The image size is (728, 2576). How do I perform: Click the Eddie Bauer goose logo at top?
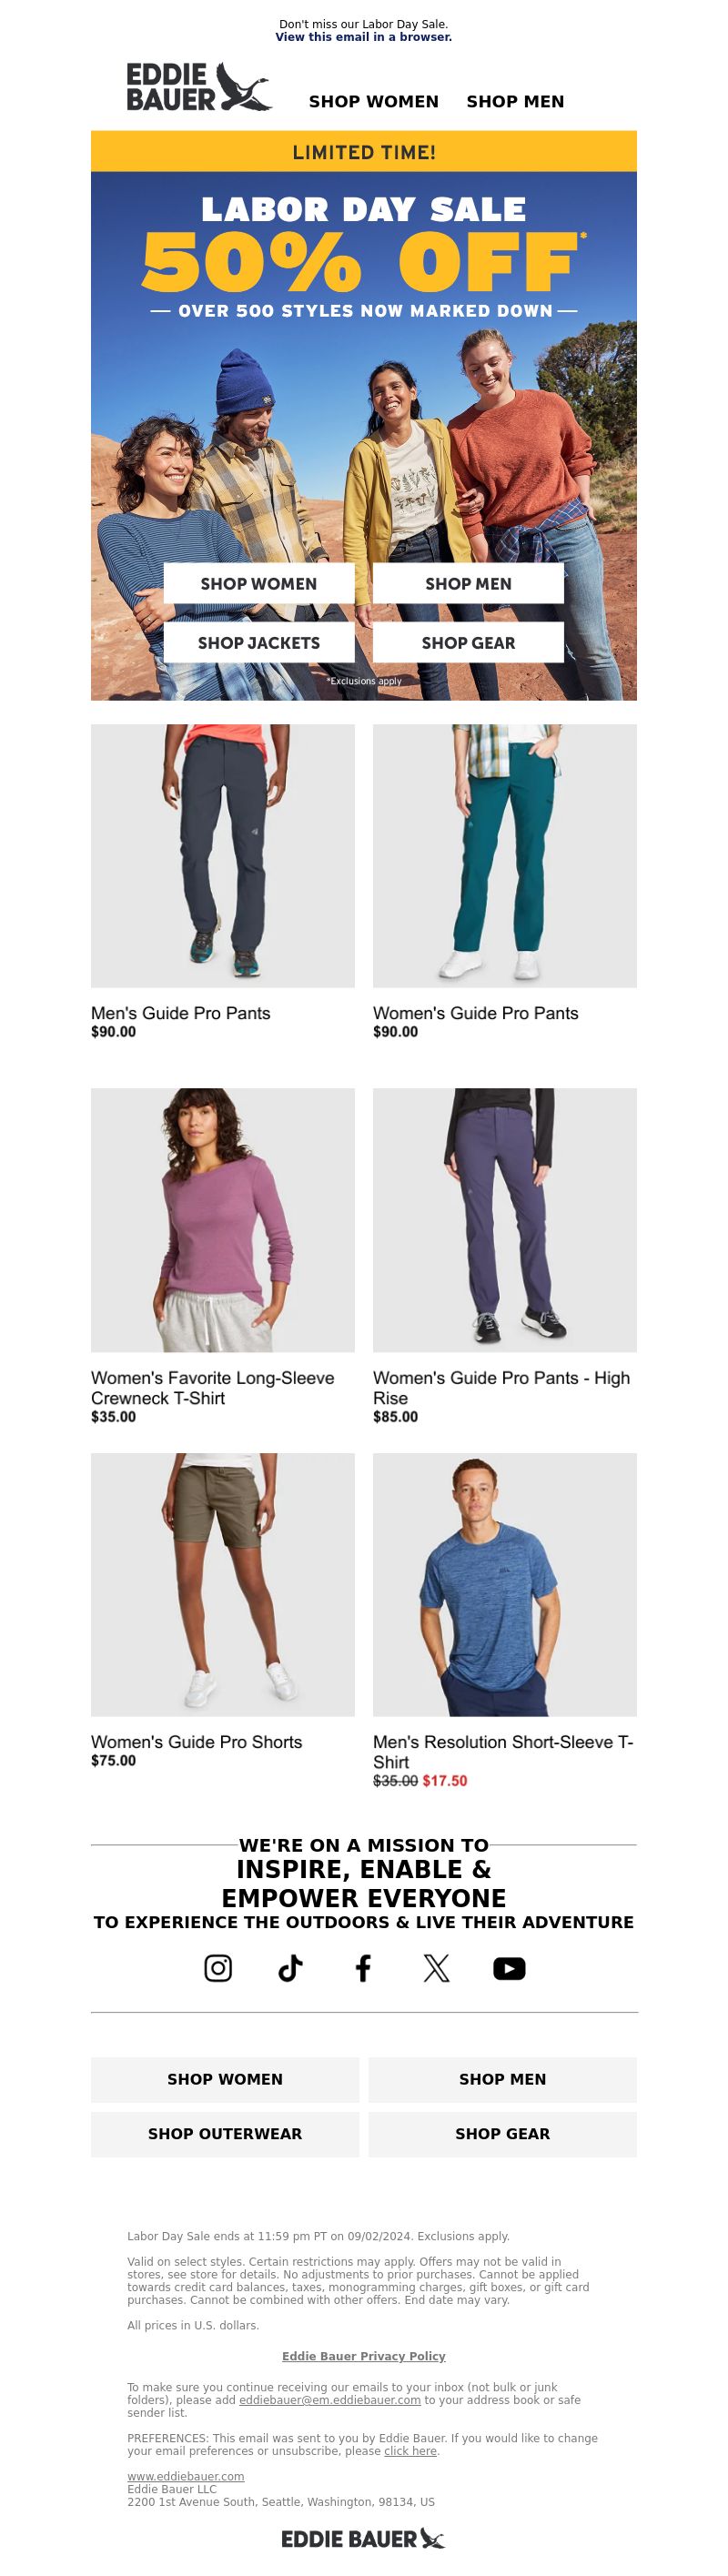199,87
